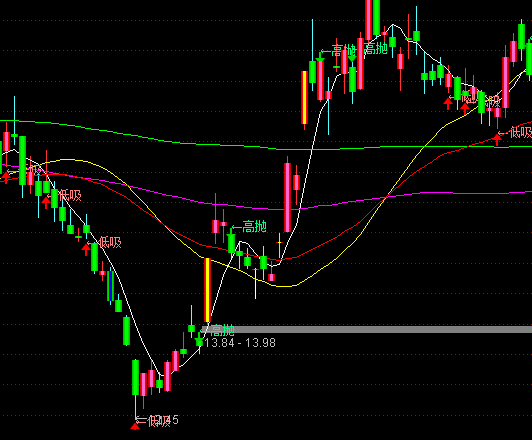Click the lowest long green candle at bottom
This screenshot has height=440, width=532.
tap(135, 377)
